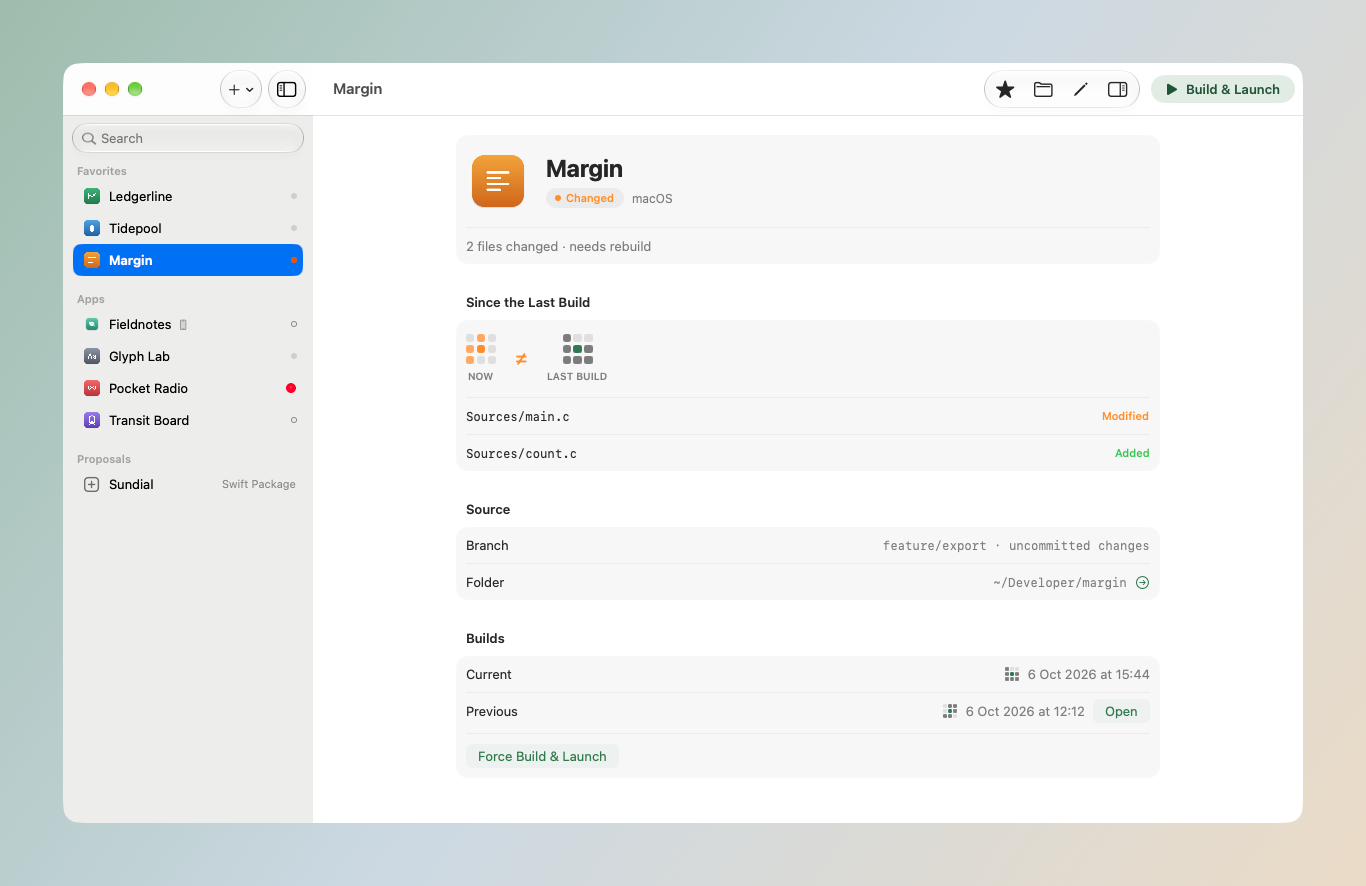Open Fieldnotes in the Apps list
The height and width of the screenshot is (886, 1366).
click(x=188, y=324)
